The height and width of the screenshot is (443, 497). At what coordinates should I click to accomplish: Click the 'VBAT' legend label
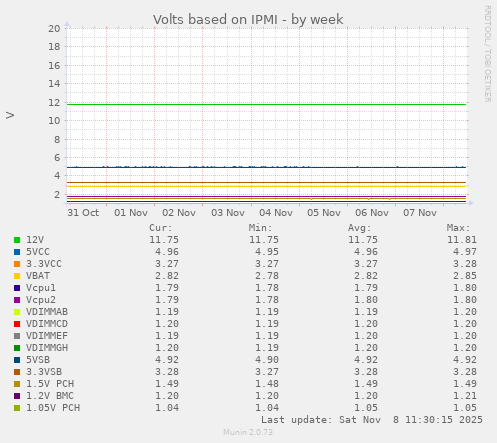click(x=38, y=276)
